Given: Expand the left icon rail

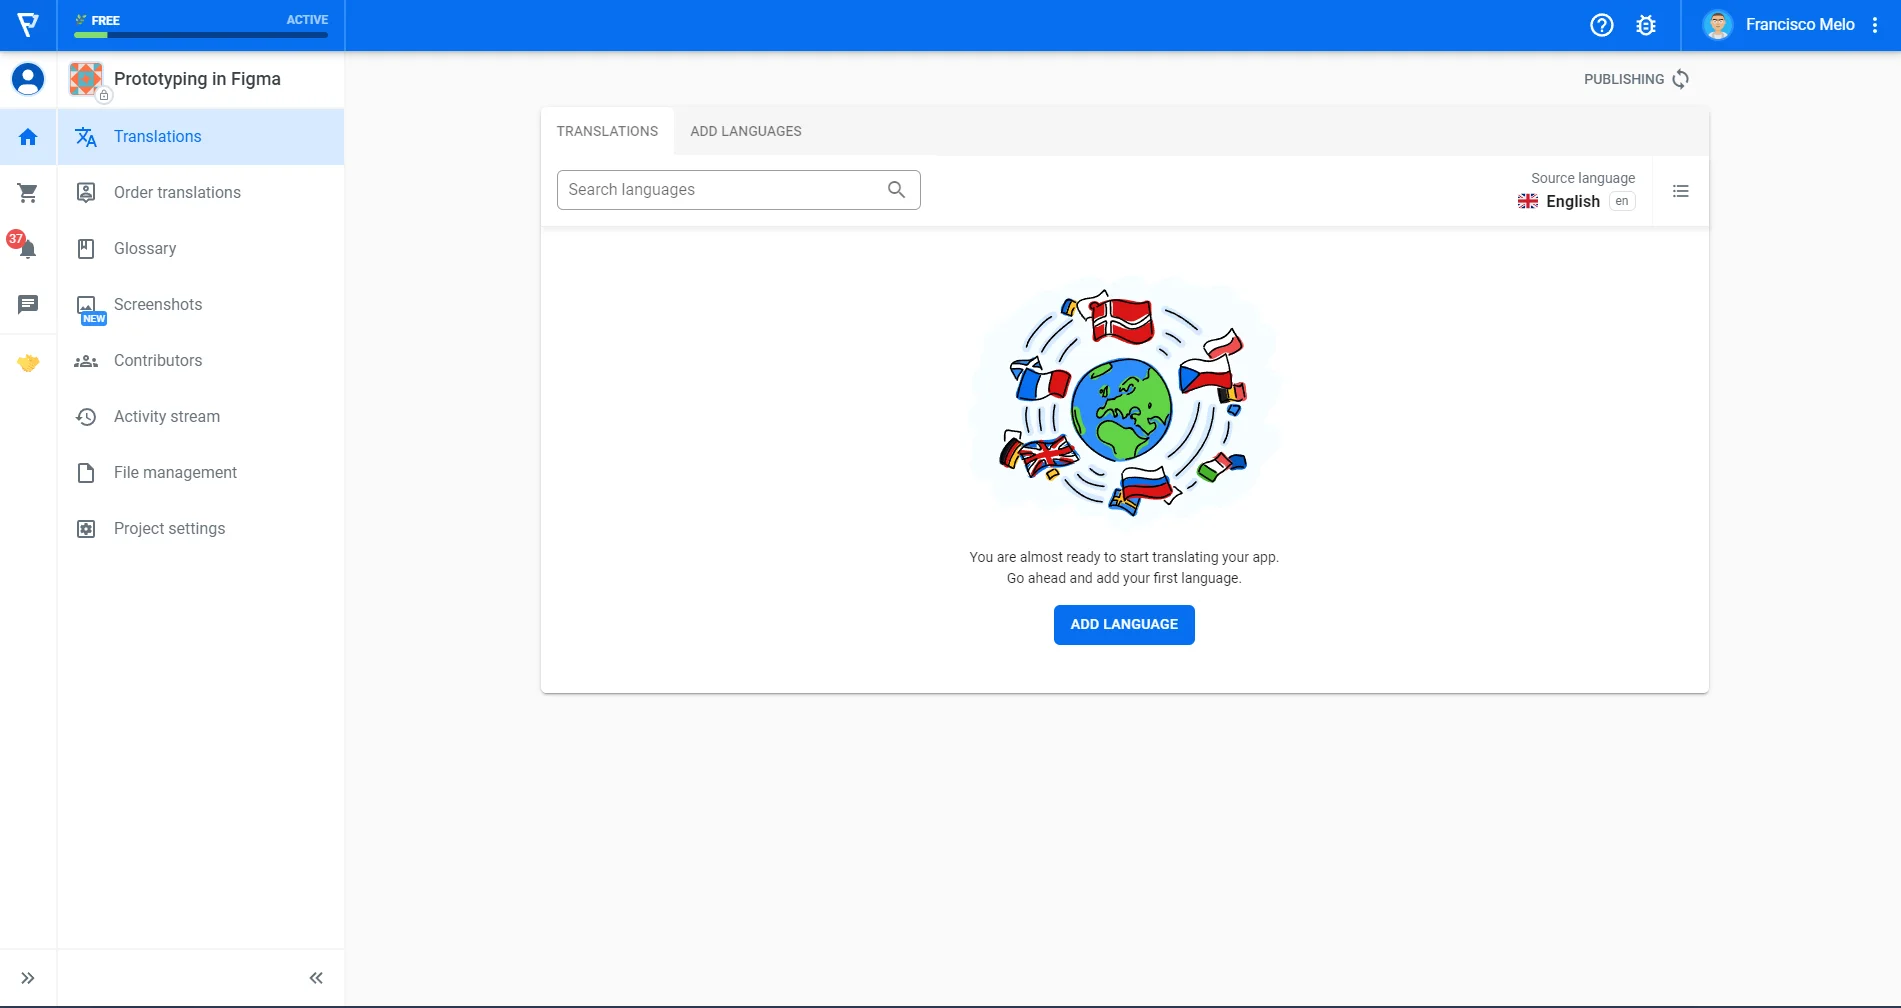Looking at the screenshot, I should (x=28, y=978).
